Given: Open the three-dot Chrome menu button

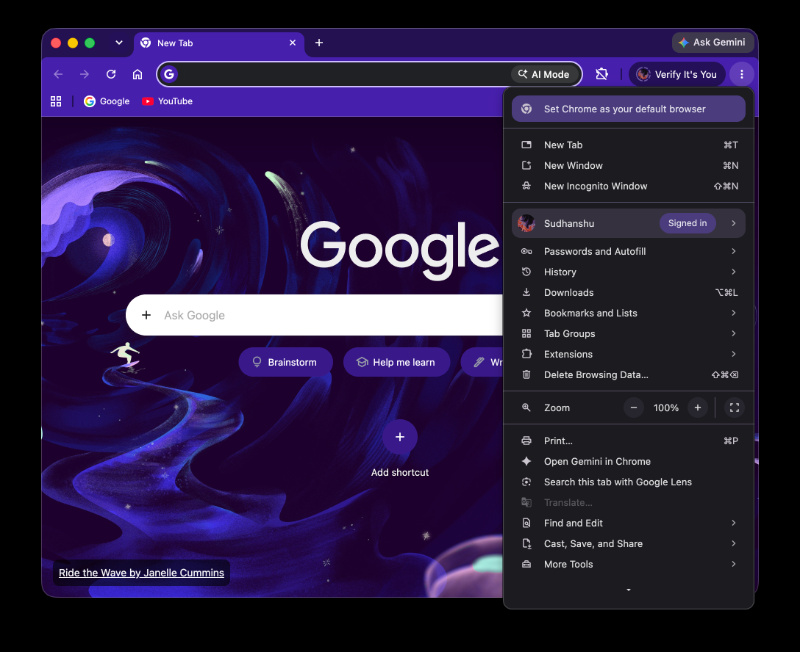Looking at the screenshot, I should point(741,74).
